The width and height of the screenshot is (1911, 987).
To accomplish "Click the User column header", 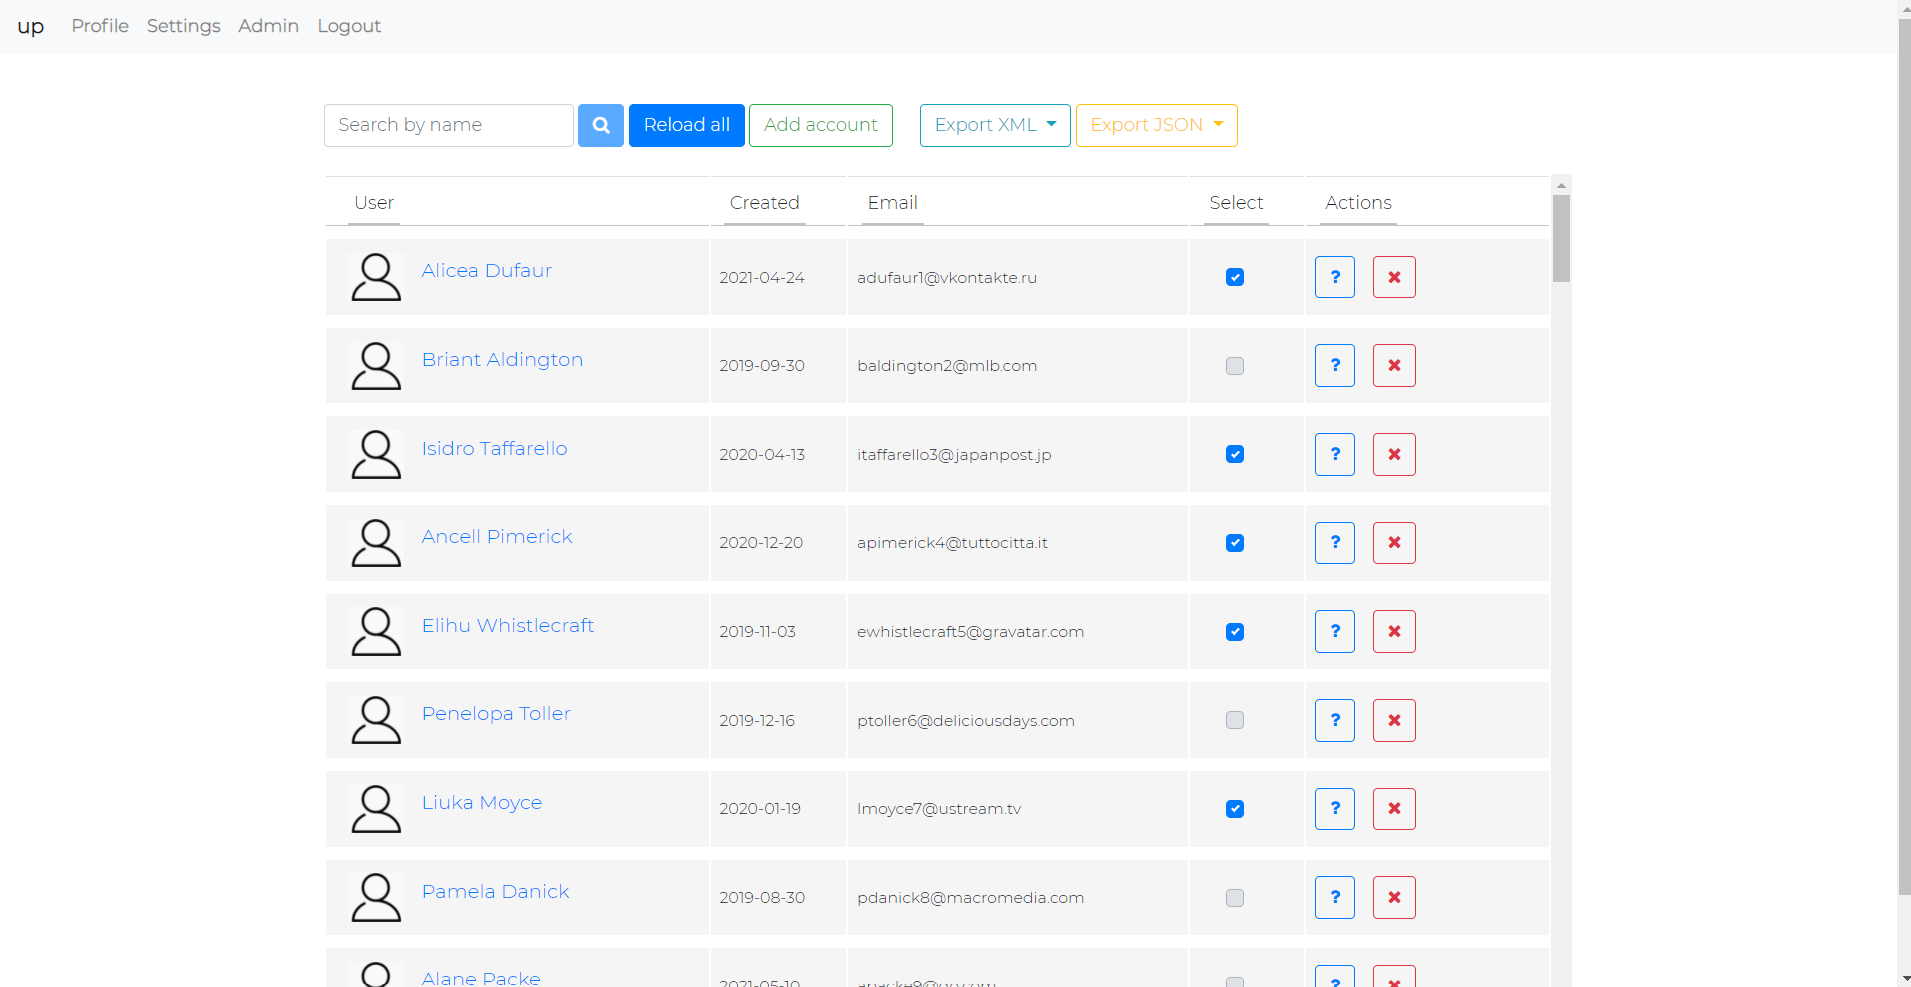I will click(374, 203).
